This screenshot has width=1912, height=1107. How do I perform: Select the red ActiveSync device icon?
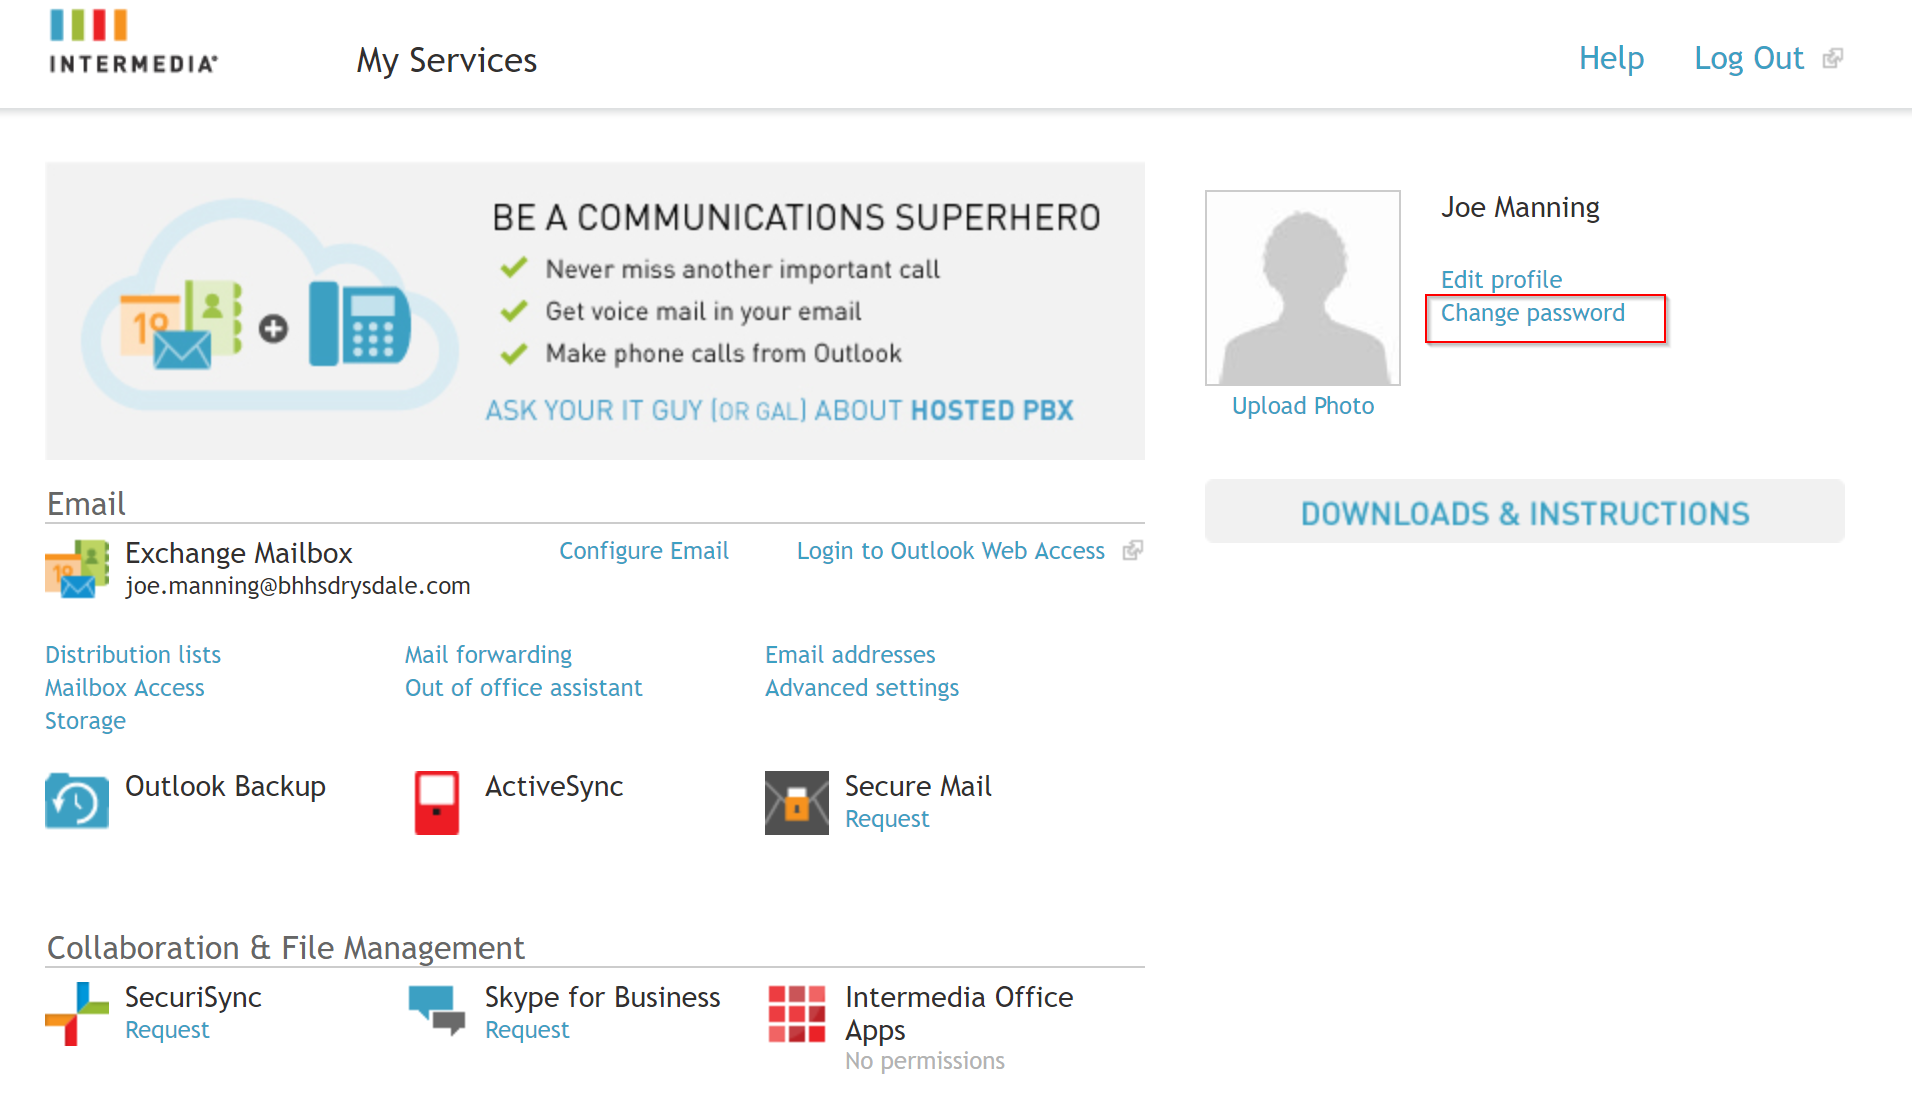(437, 802)
